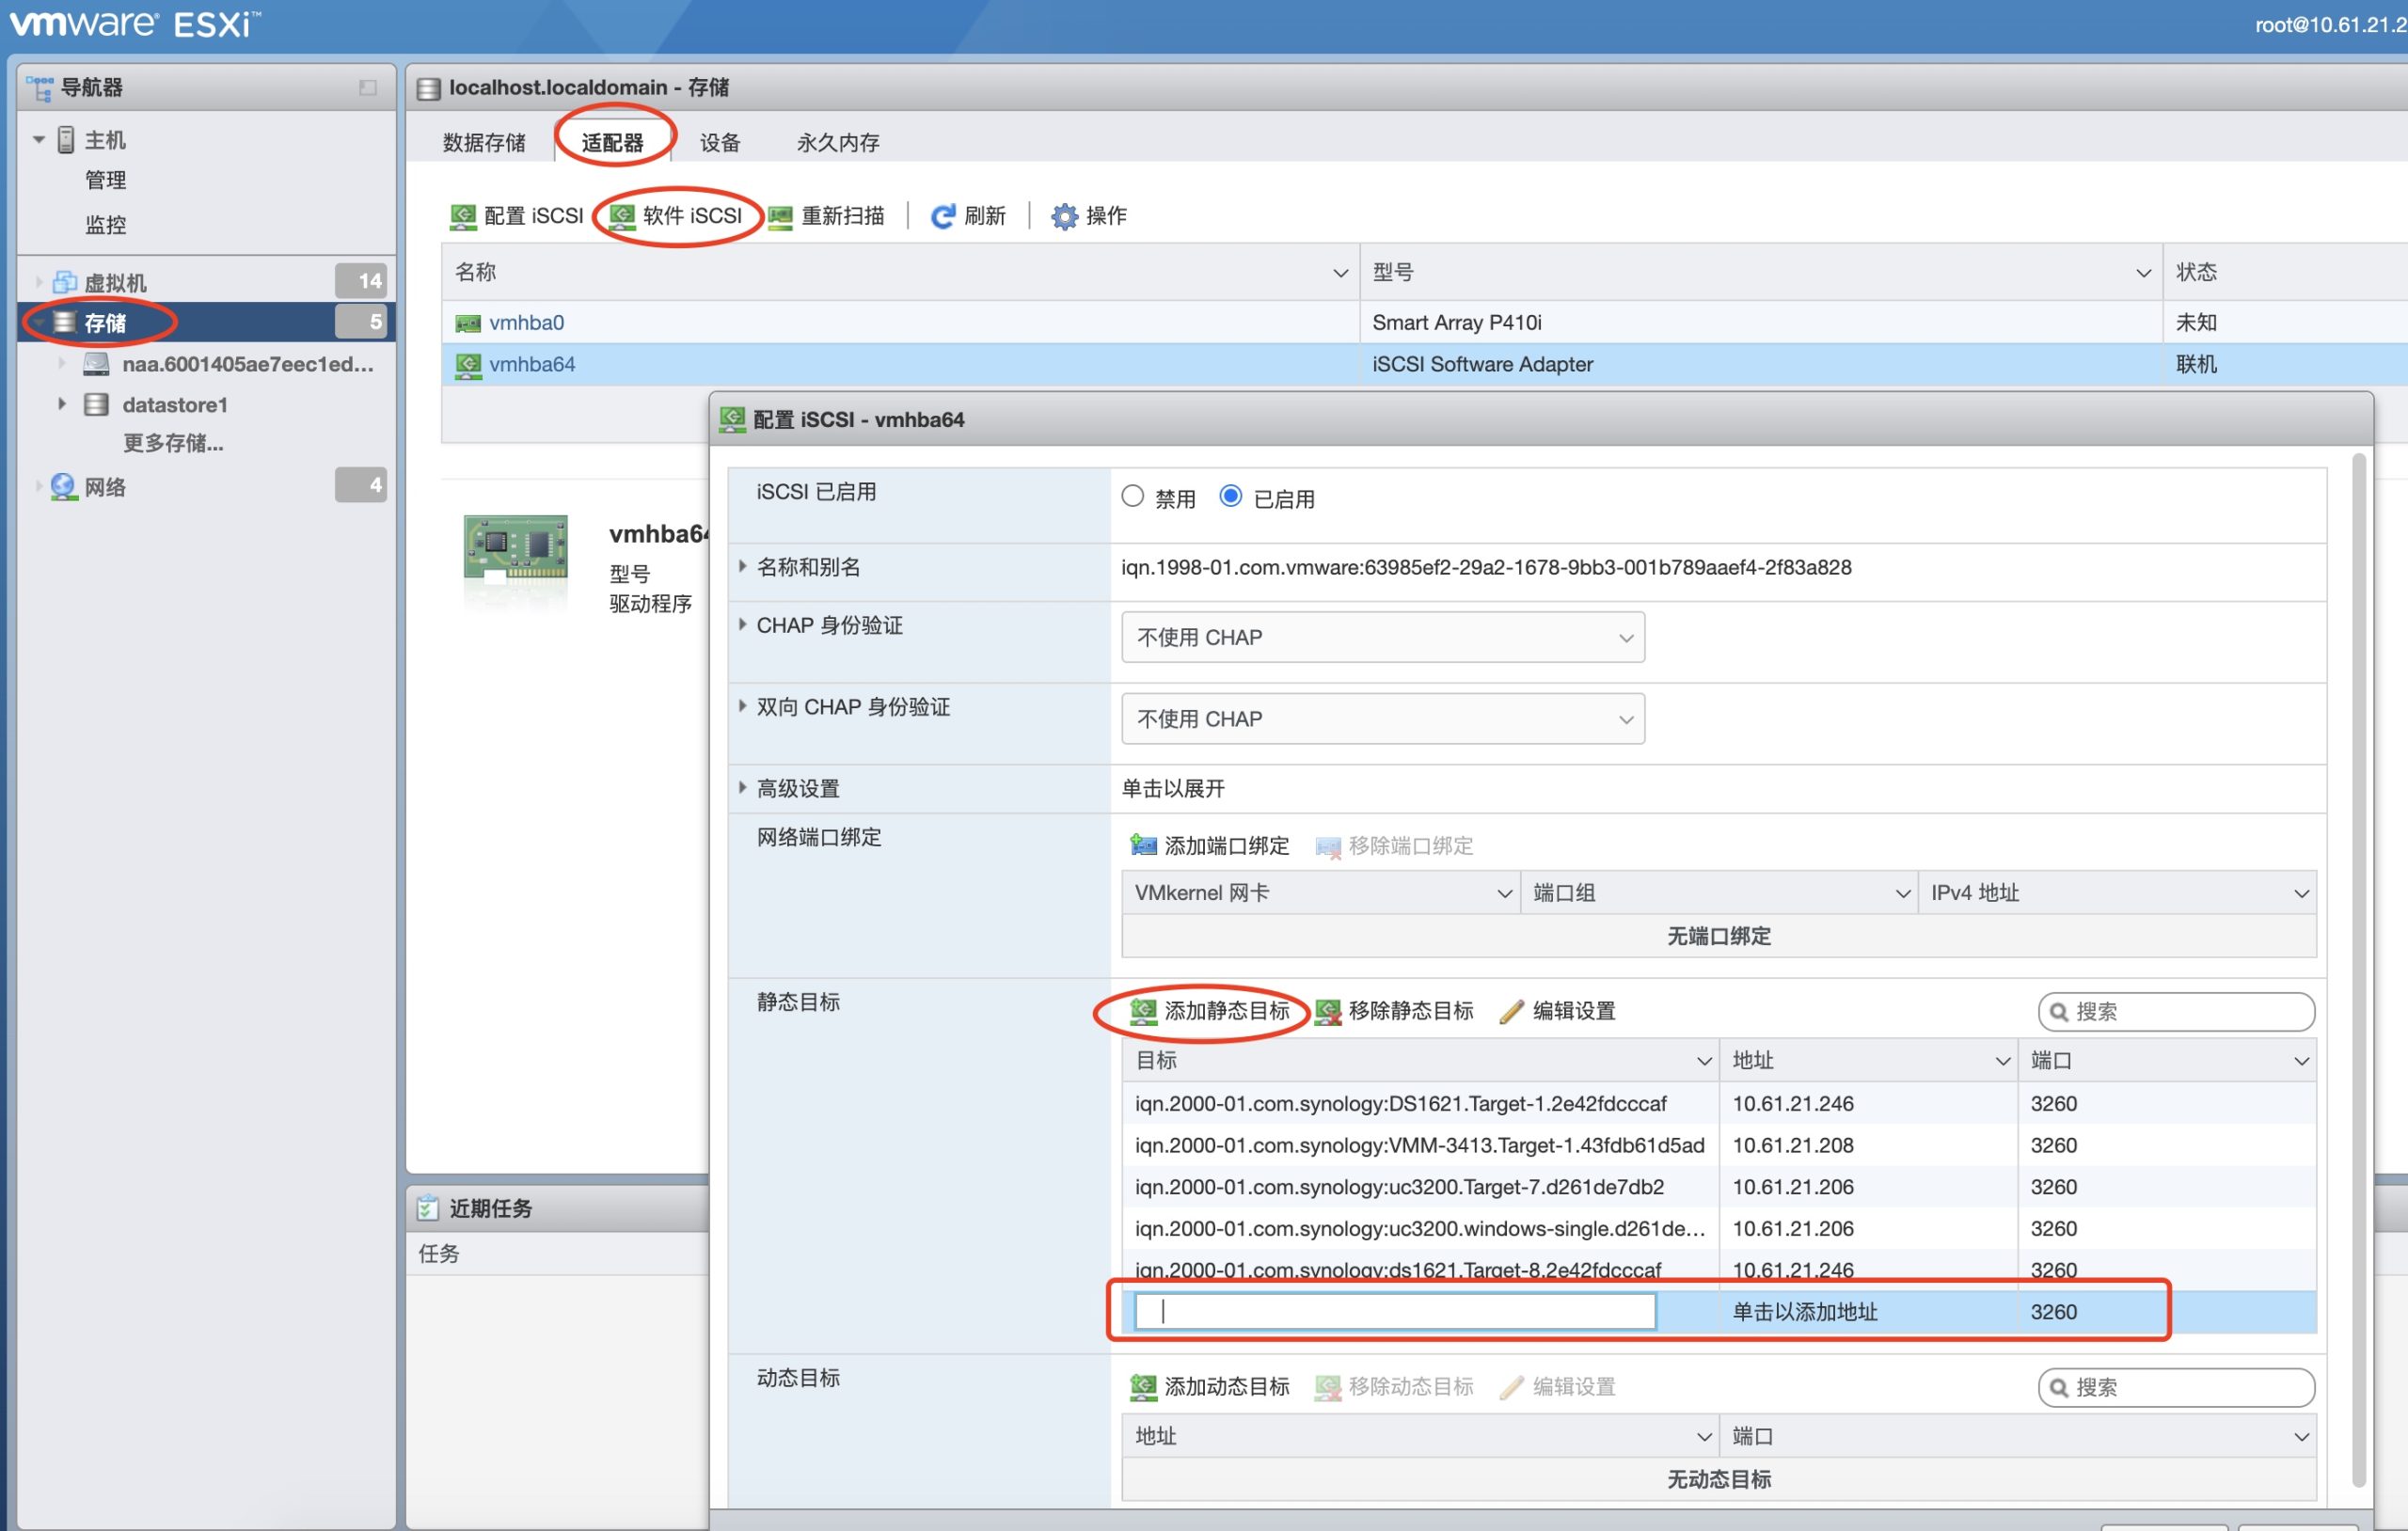Click the naa.6001405ae7eec1ed disk icon
This screenshot has width=2408, height=1531.
click(96, 364)
